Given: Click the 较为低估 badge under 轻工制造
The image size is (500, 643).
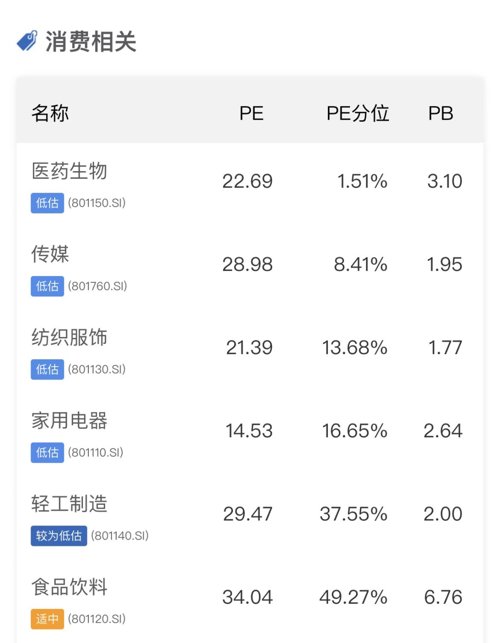Looking at the screenshot, I should pos(59,536).
